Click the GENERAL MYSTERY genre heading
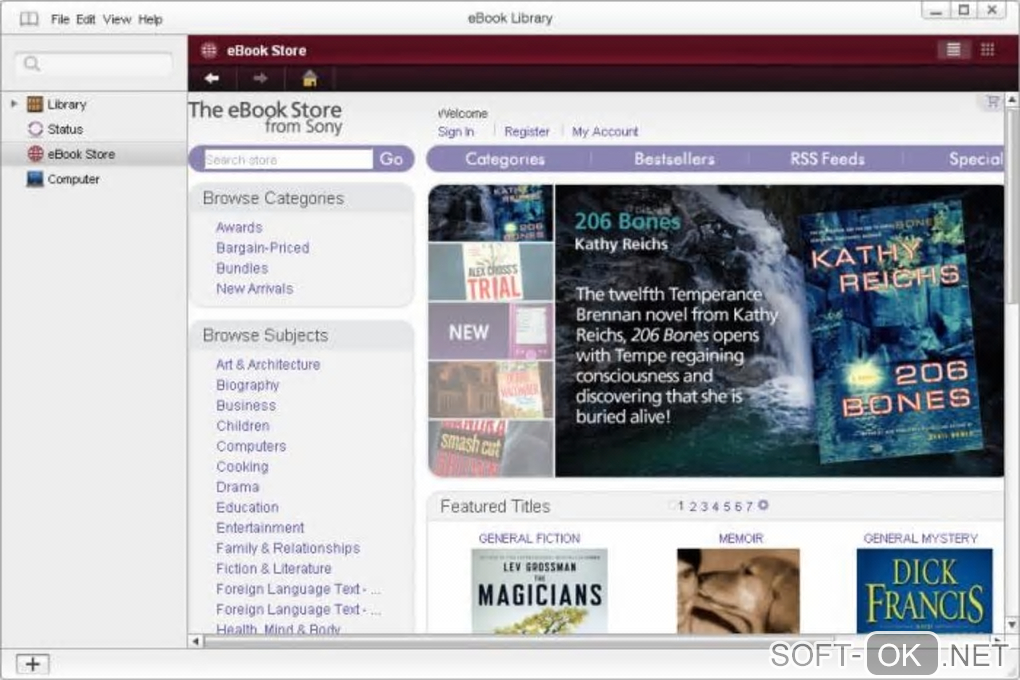This screenshot has width=1020, height=680. point(920,538)
